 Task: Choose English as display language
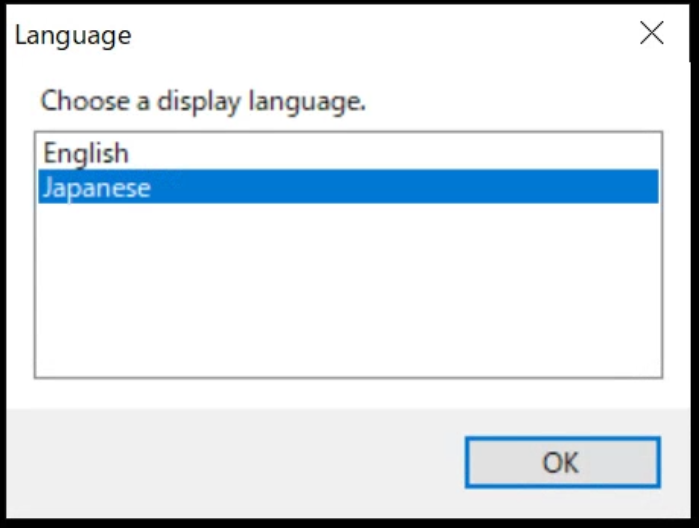pyautogui.click(x=87, y=154)
